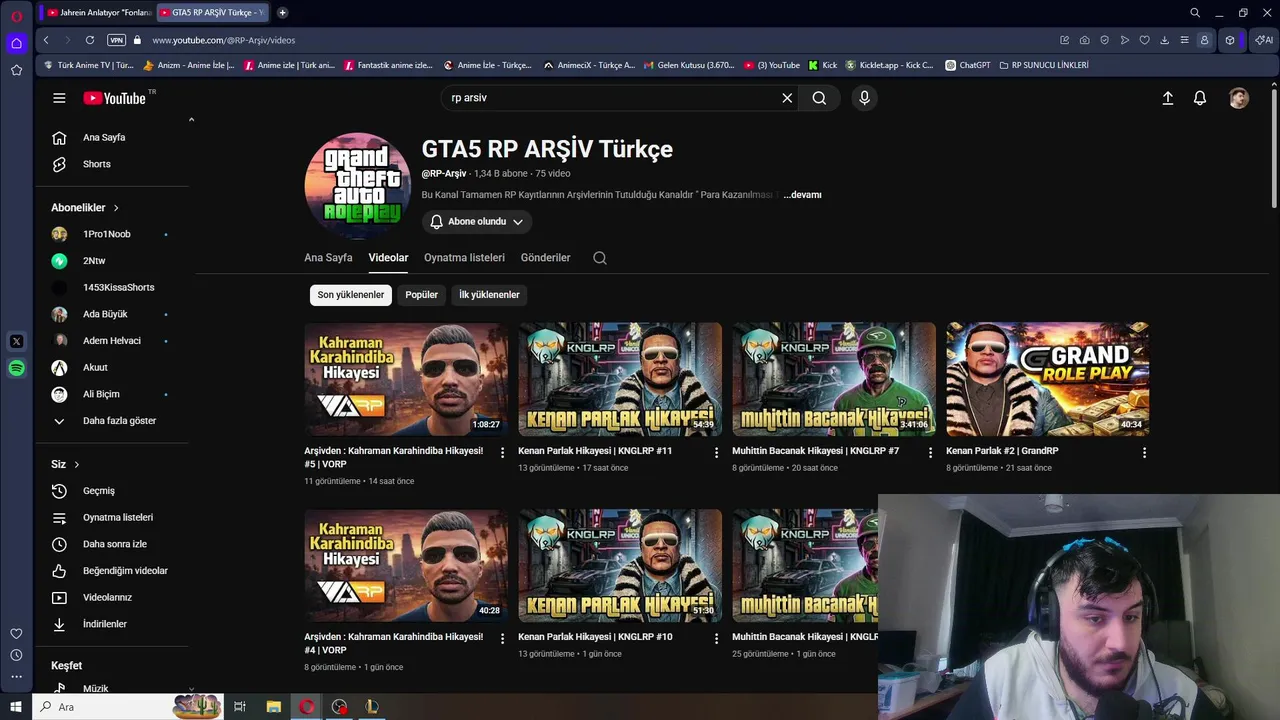Submit search with the magnifier button
1280x720 pixels.
[x=819, y=98]
